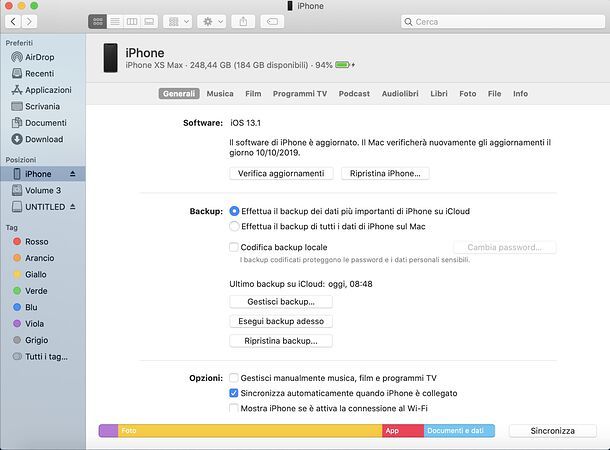
Task: Select the Arancio orange tag
Action: (x=33, y=258)
